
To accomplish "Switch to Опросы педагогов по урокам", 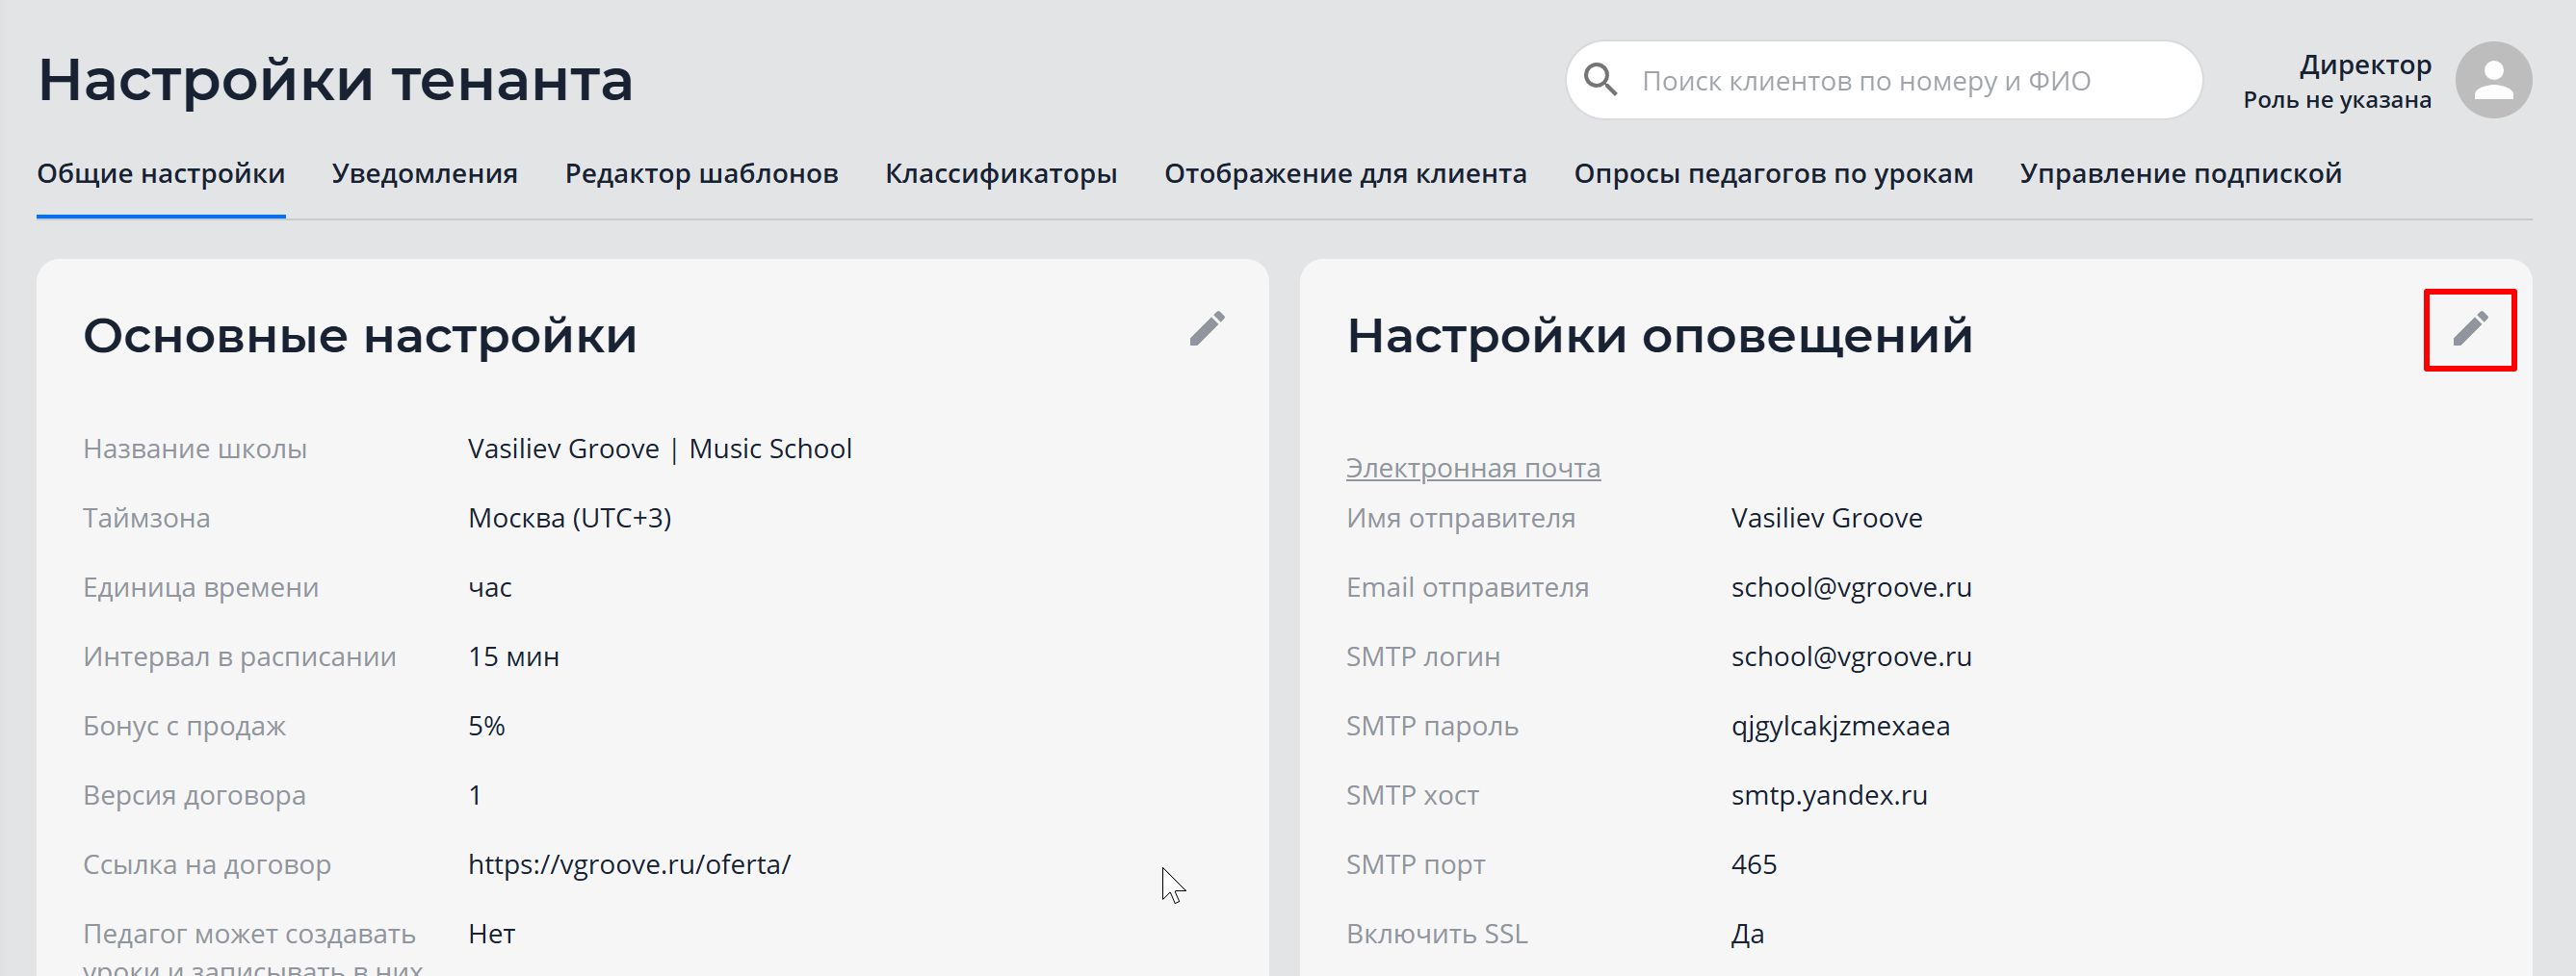I will [x=1773, y=174].
